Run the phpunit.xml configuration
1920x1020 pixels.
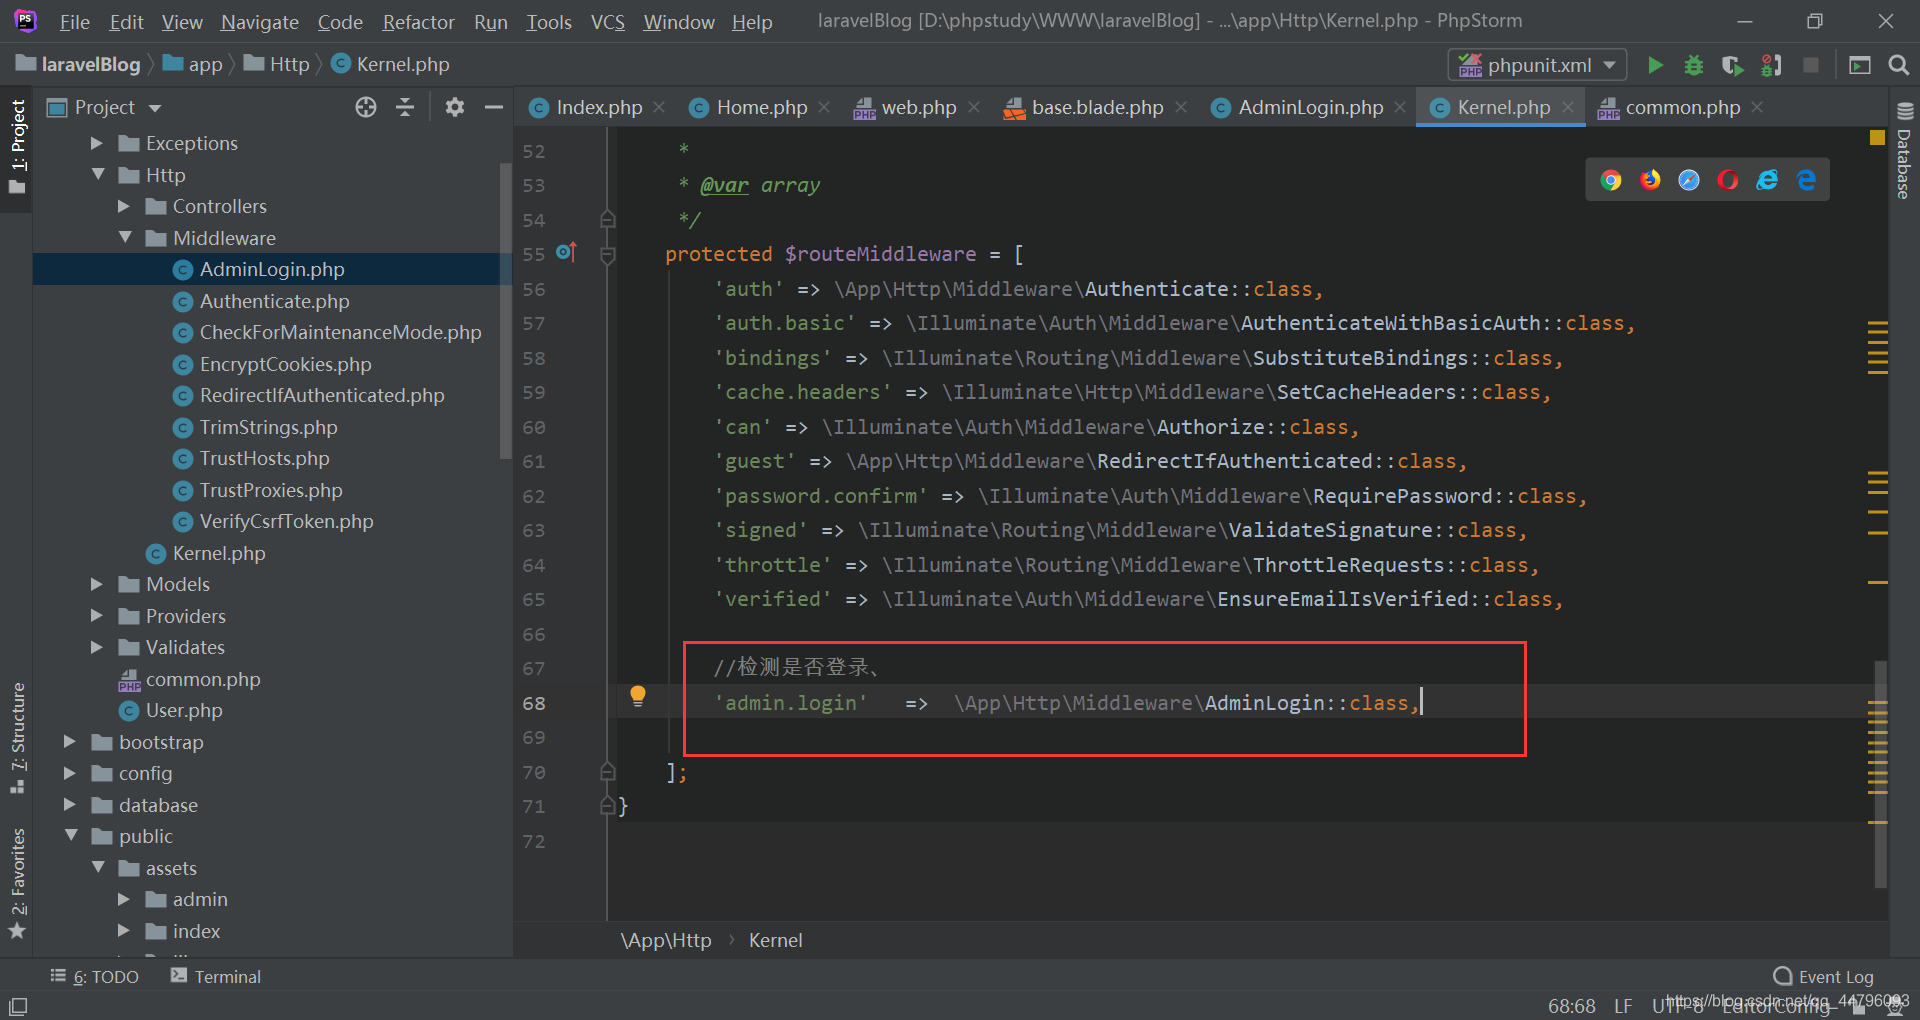coord(1655,65)
